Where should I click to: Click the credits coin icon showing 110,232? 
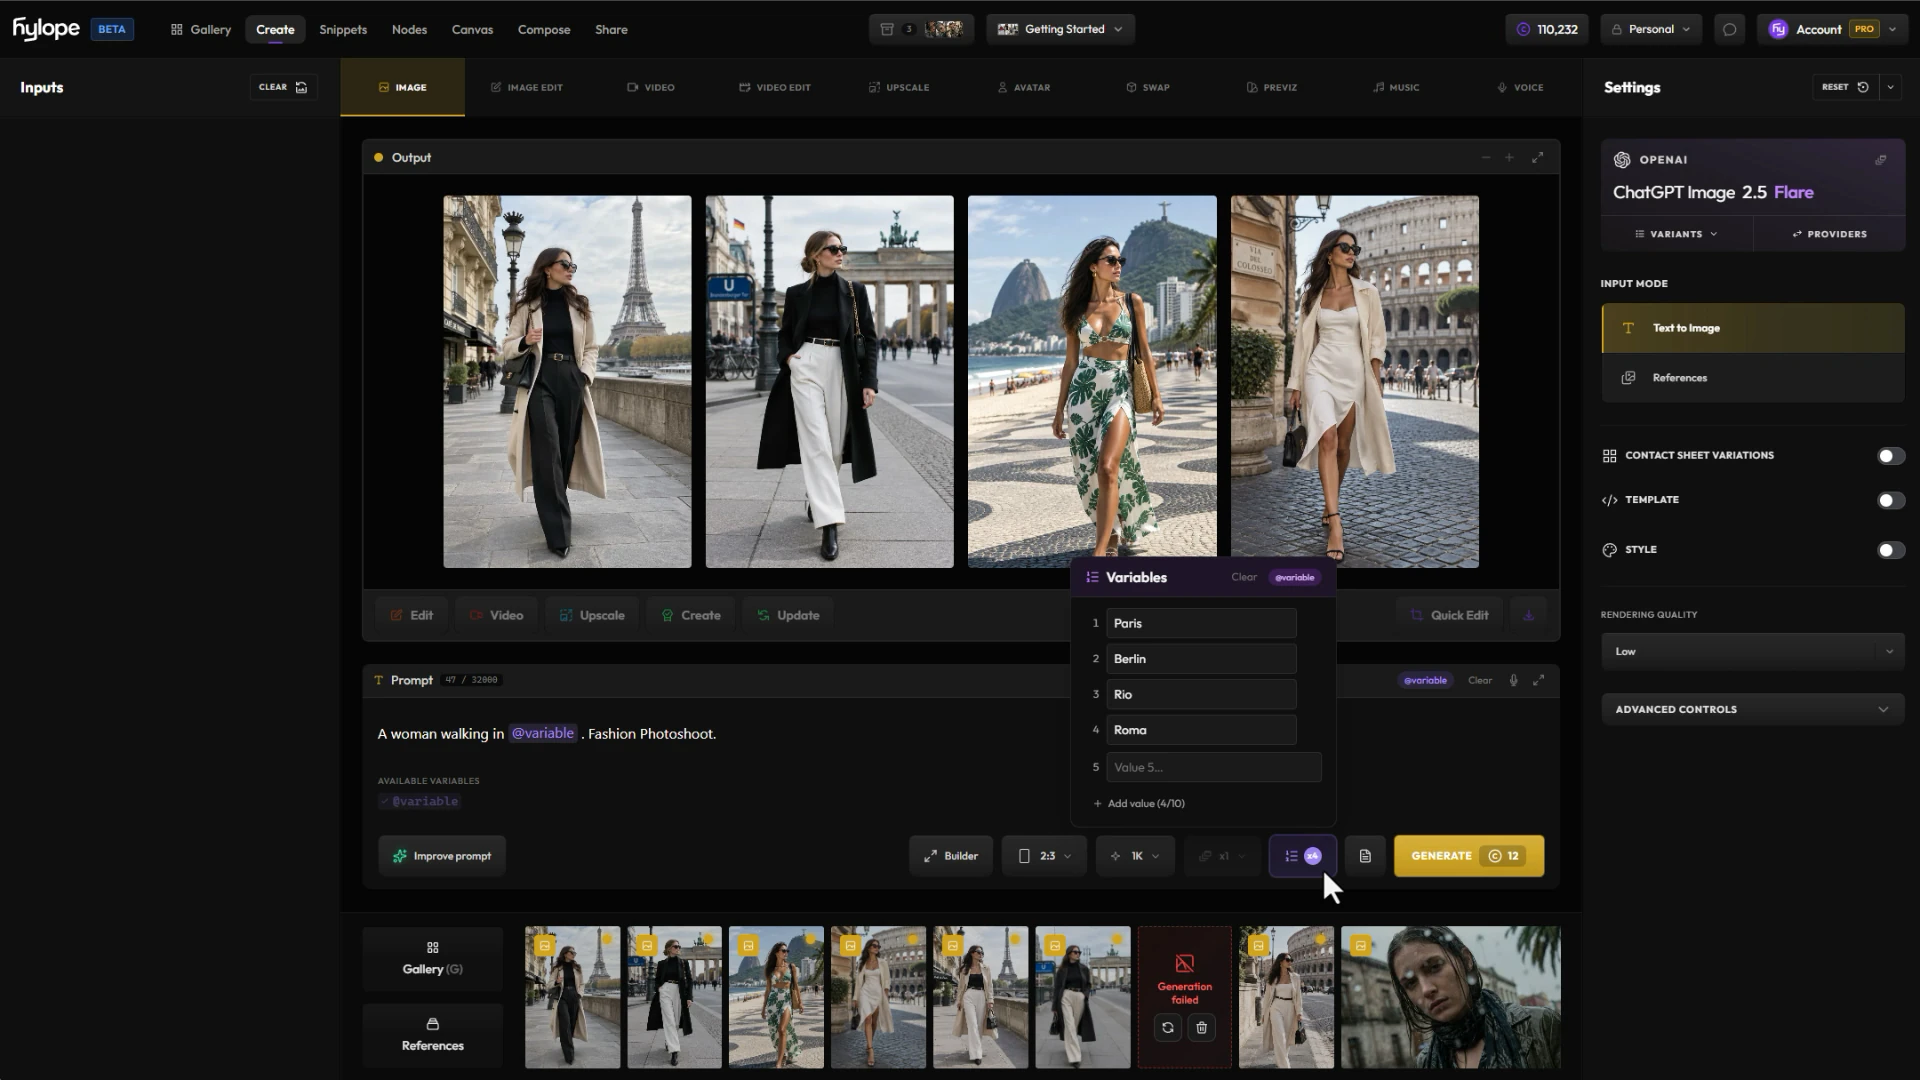click(1523, 29)
